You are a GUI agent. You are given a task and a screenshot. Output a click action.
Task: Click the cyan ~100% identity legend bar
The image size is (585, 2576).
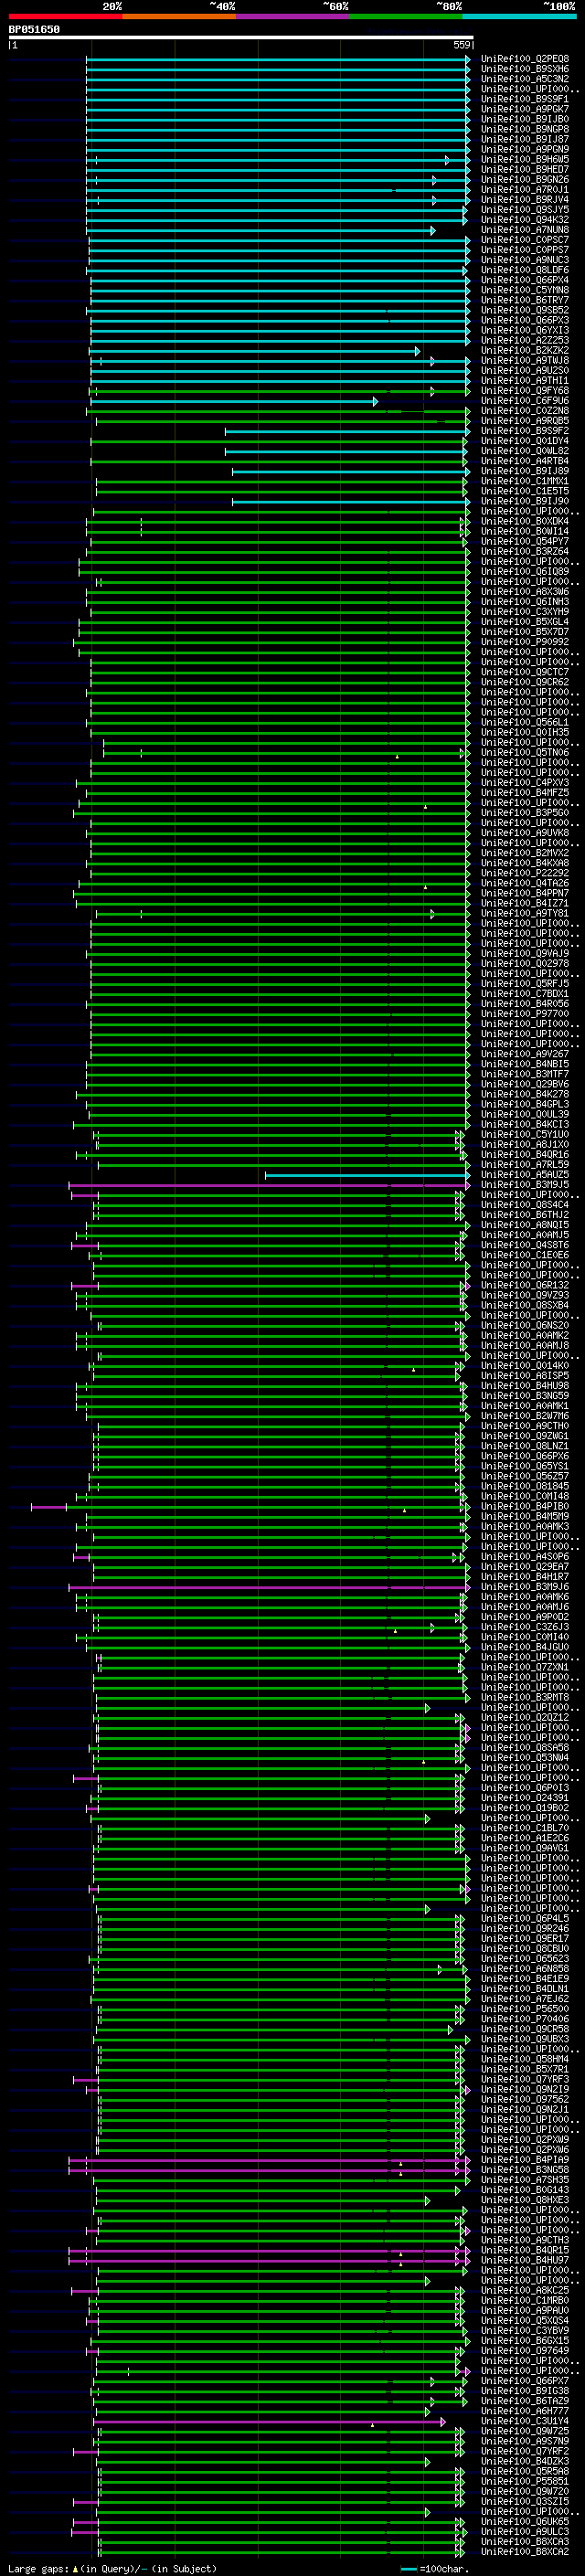point(520,16)
